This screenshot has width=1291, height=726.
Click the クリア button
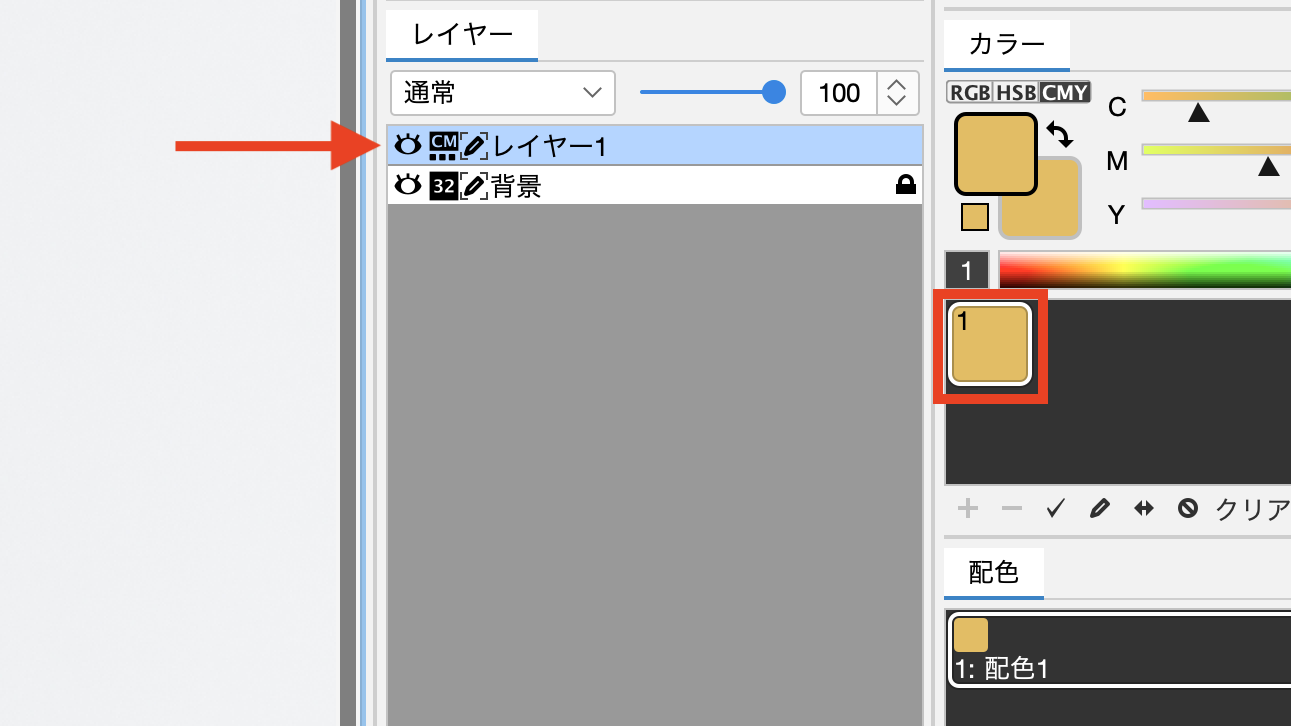1251,509
